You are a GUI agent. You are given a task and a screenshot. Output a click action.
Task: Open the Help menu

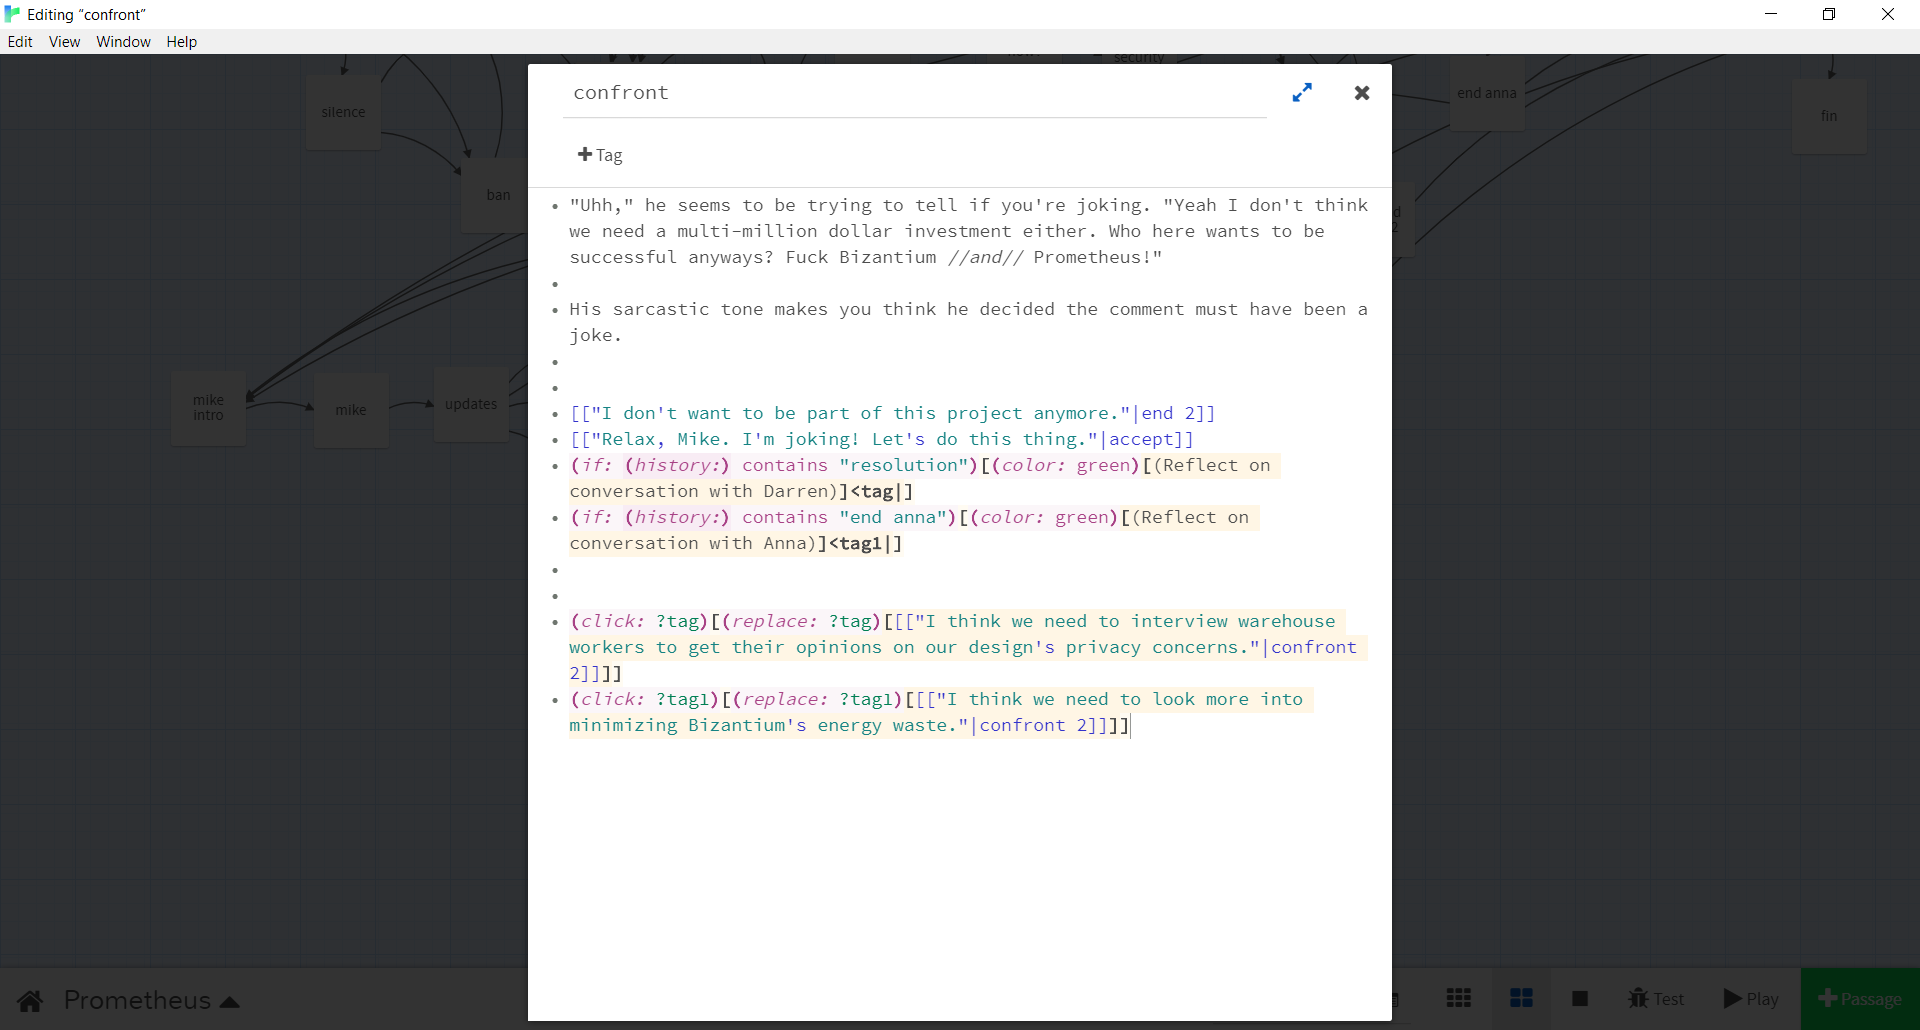(181, 42)
